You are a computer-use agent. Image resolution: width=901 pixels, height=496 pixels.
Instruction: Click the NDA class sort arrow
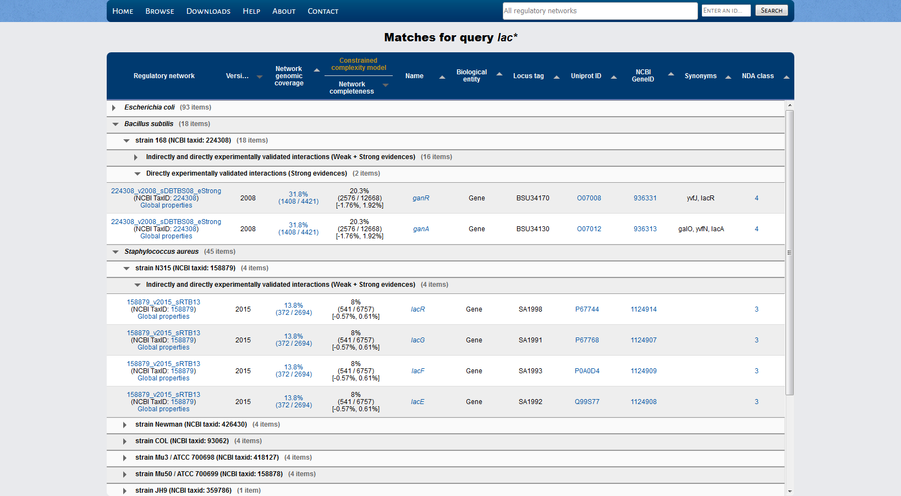coord(786,77)
